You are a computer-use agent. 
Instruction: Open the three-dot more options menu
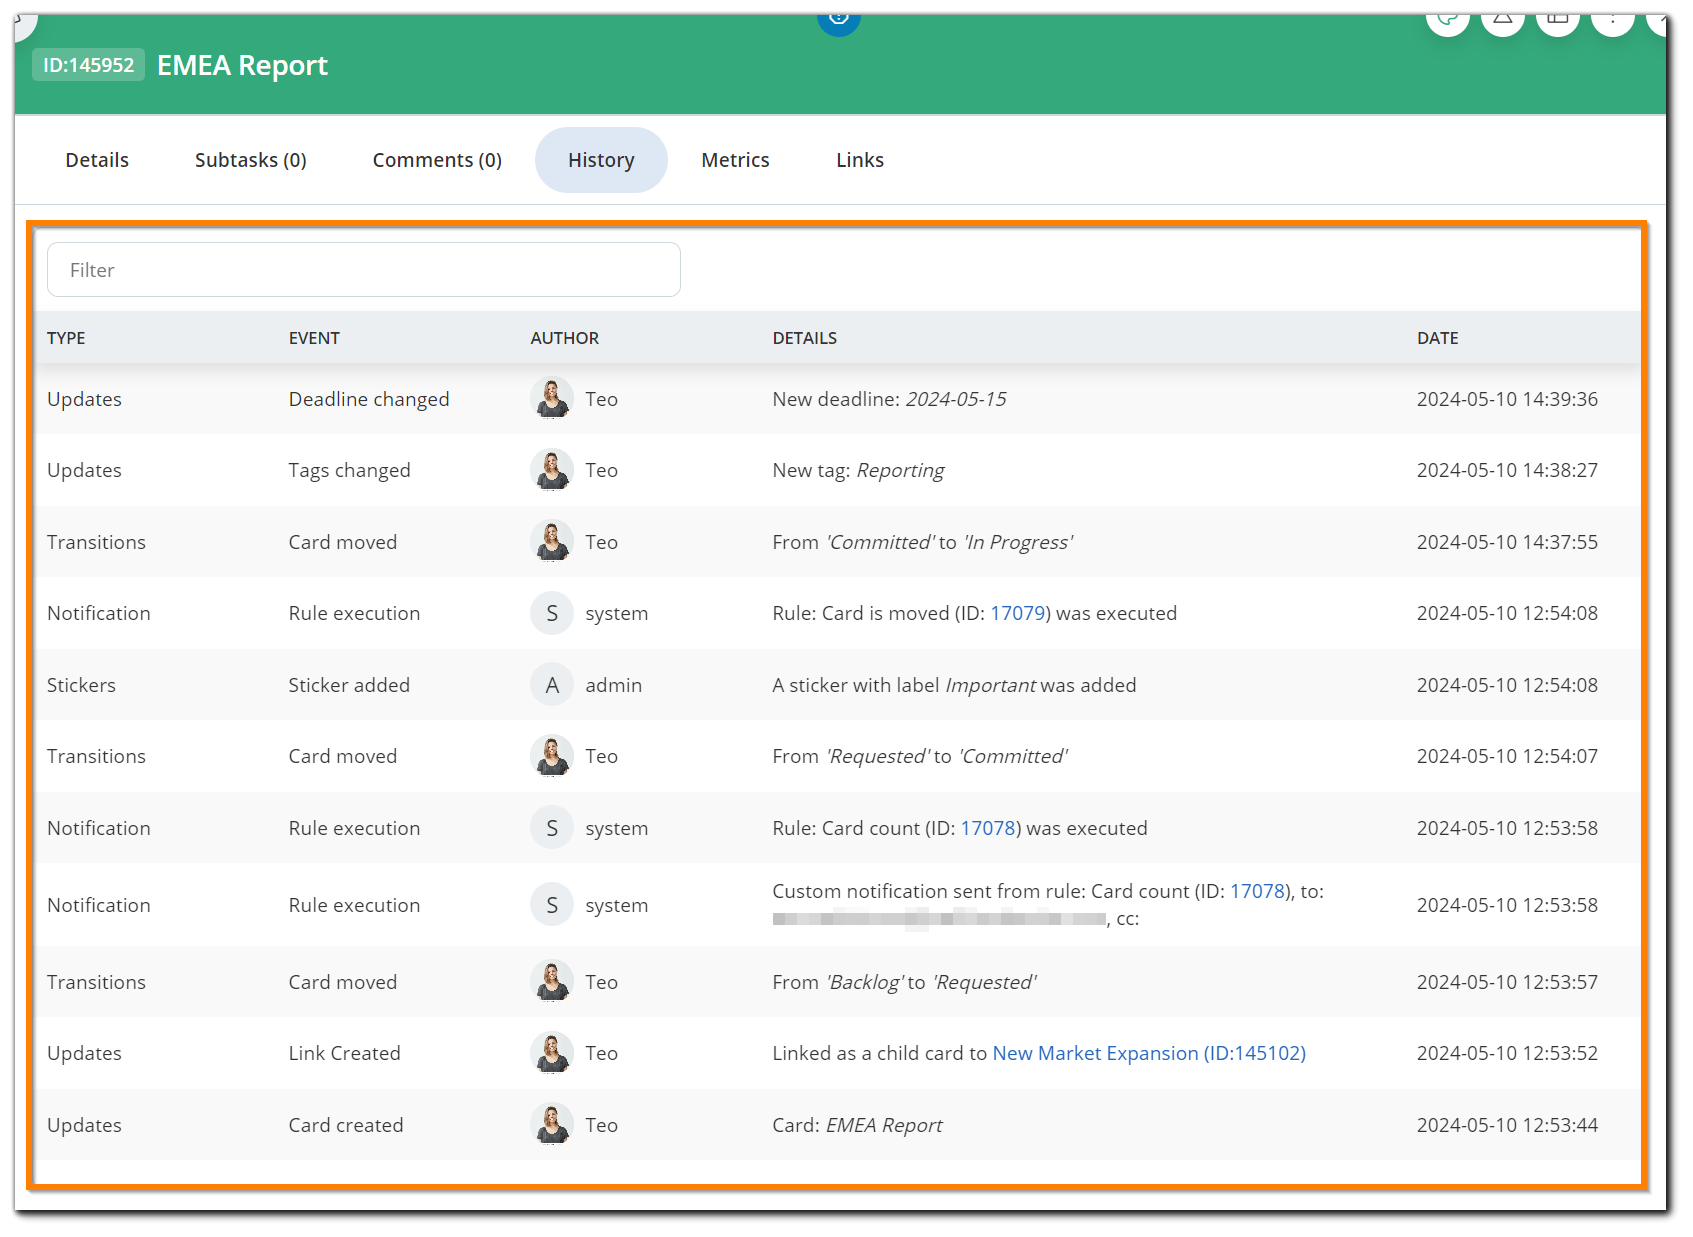(1612, 20)
